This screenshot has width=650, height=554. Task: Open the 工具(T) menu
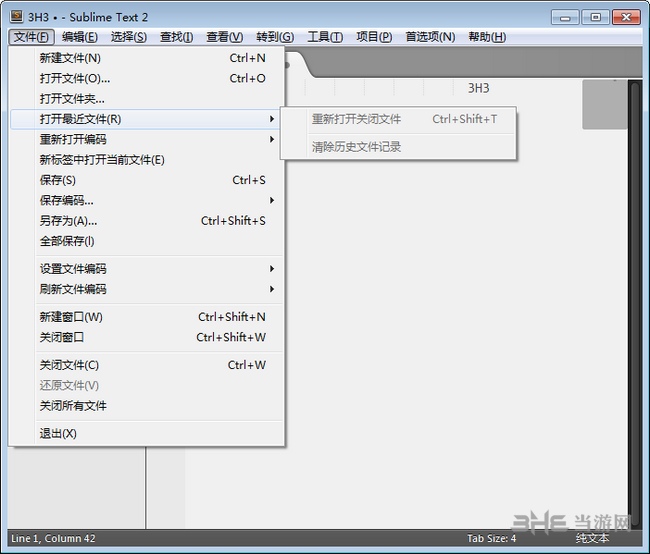pyautogui.click(x=325, y=37)
